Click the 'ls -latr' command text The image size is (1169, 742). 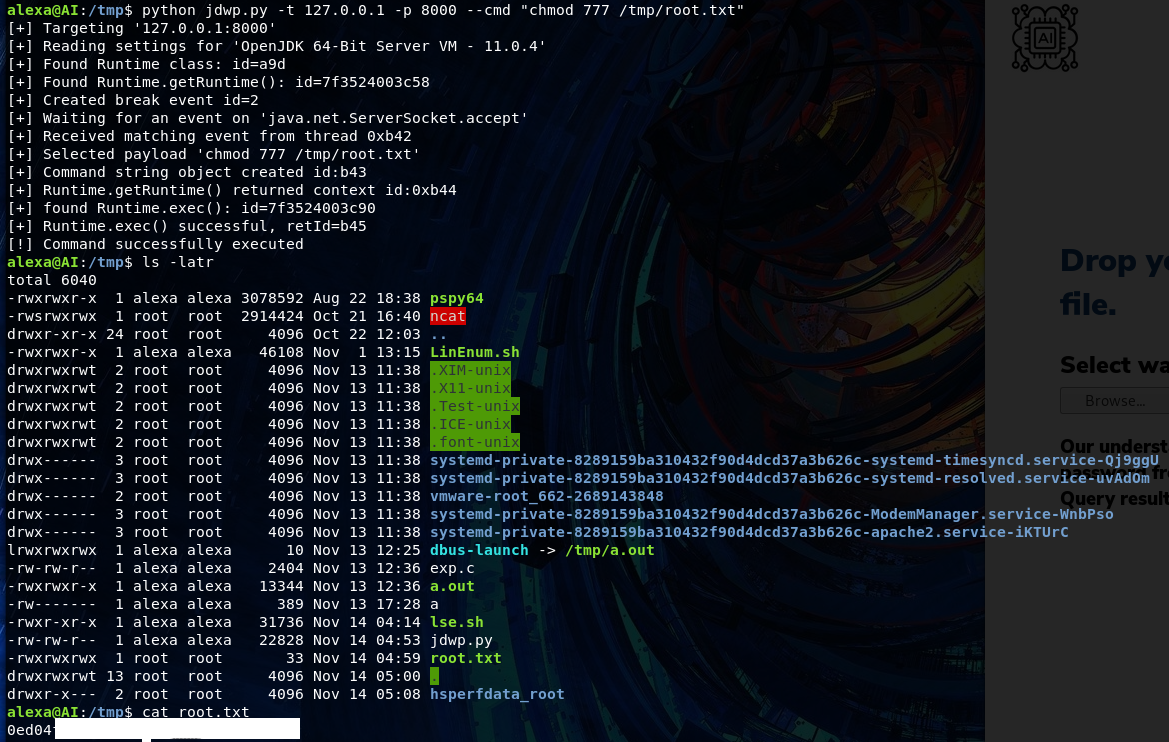(177, 262)
